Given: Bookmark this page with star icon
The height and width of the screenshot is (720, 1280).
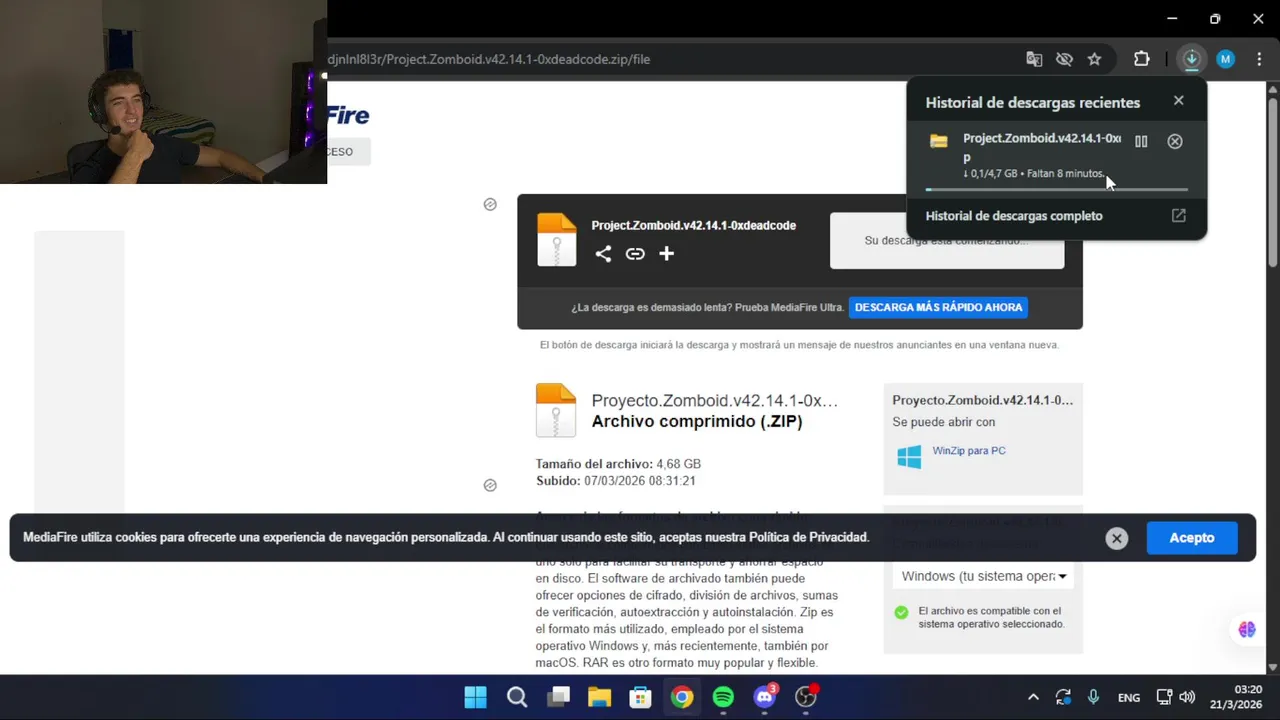Looking at the screenshot, I should [x=1095, y=59].
